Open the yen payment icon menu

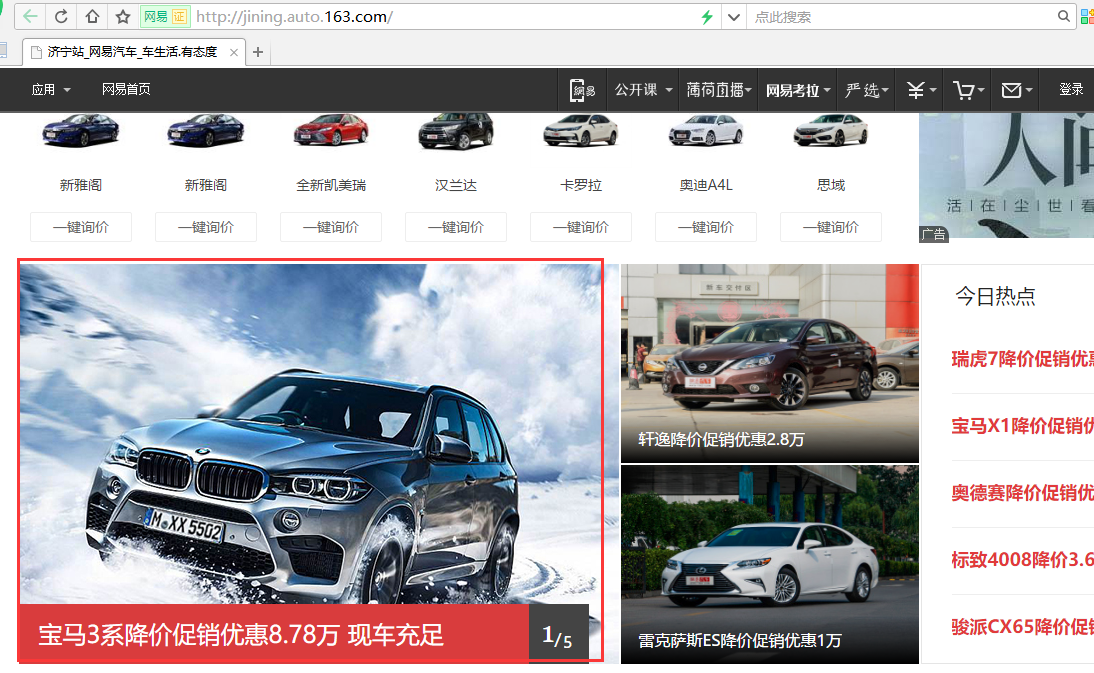point(921,90)
